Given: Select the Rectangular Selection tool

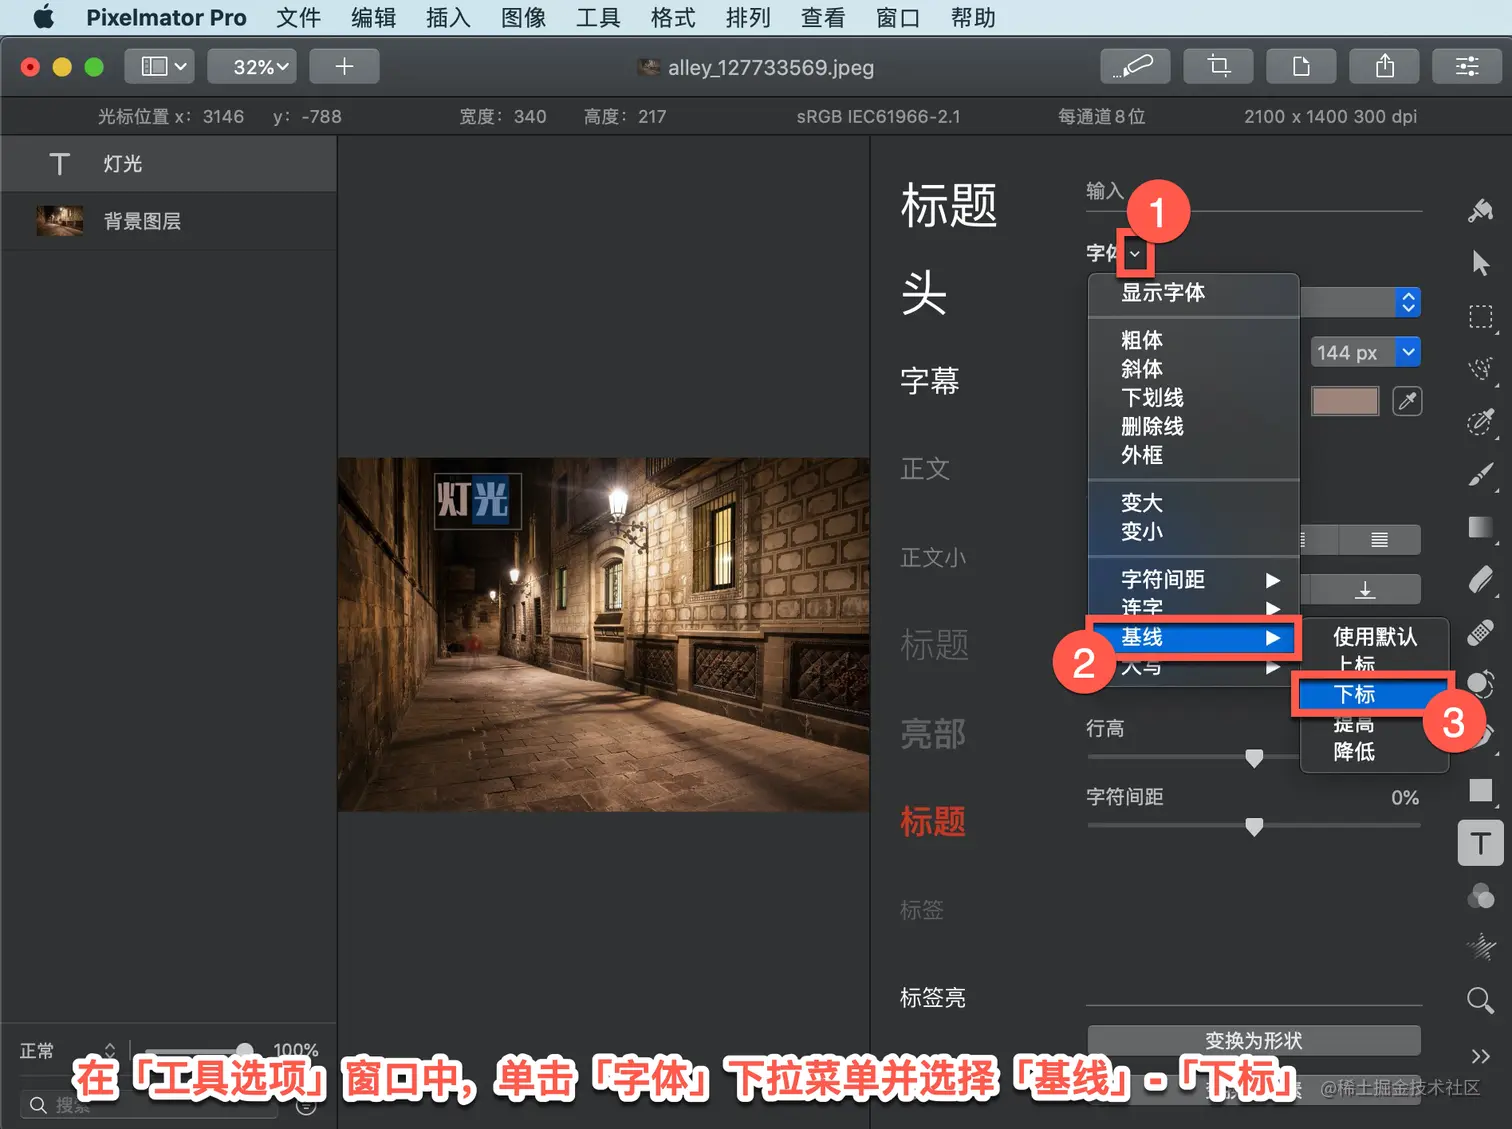Looking at the screenshot, I should click(x=1481, y=317).
